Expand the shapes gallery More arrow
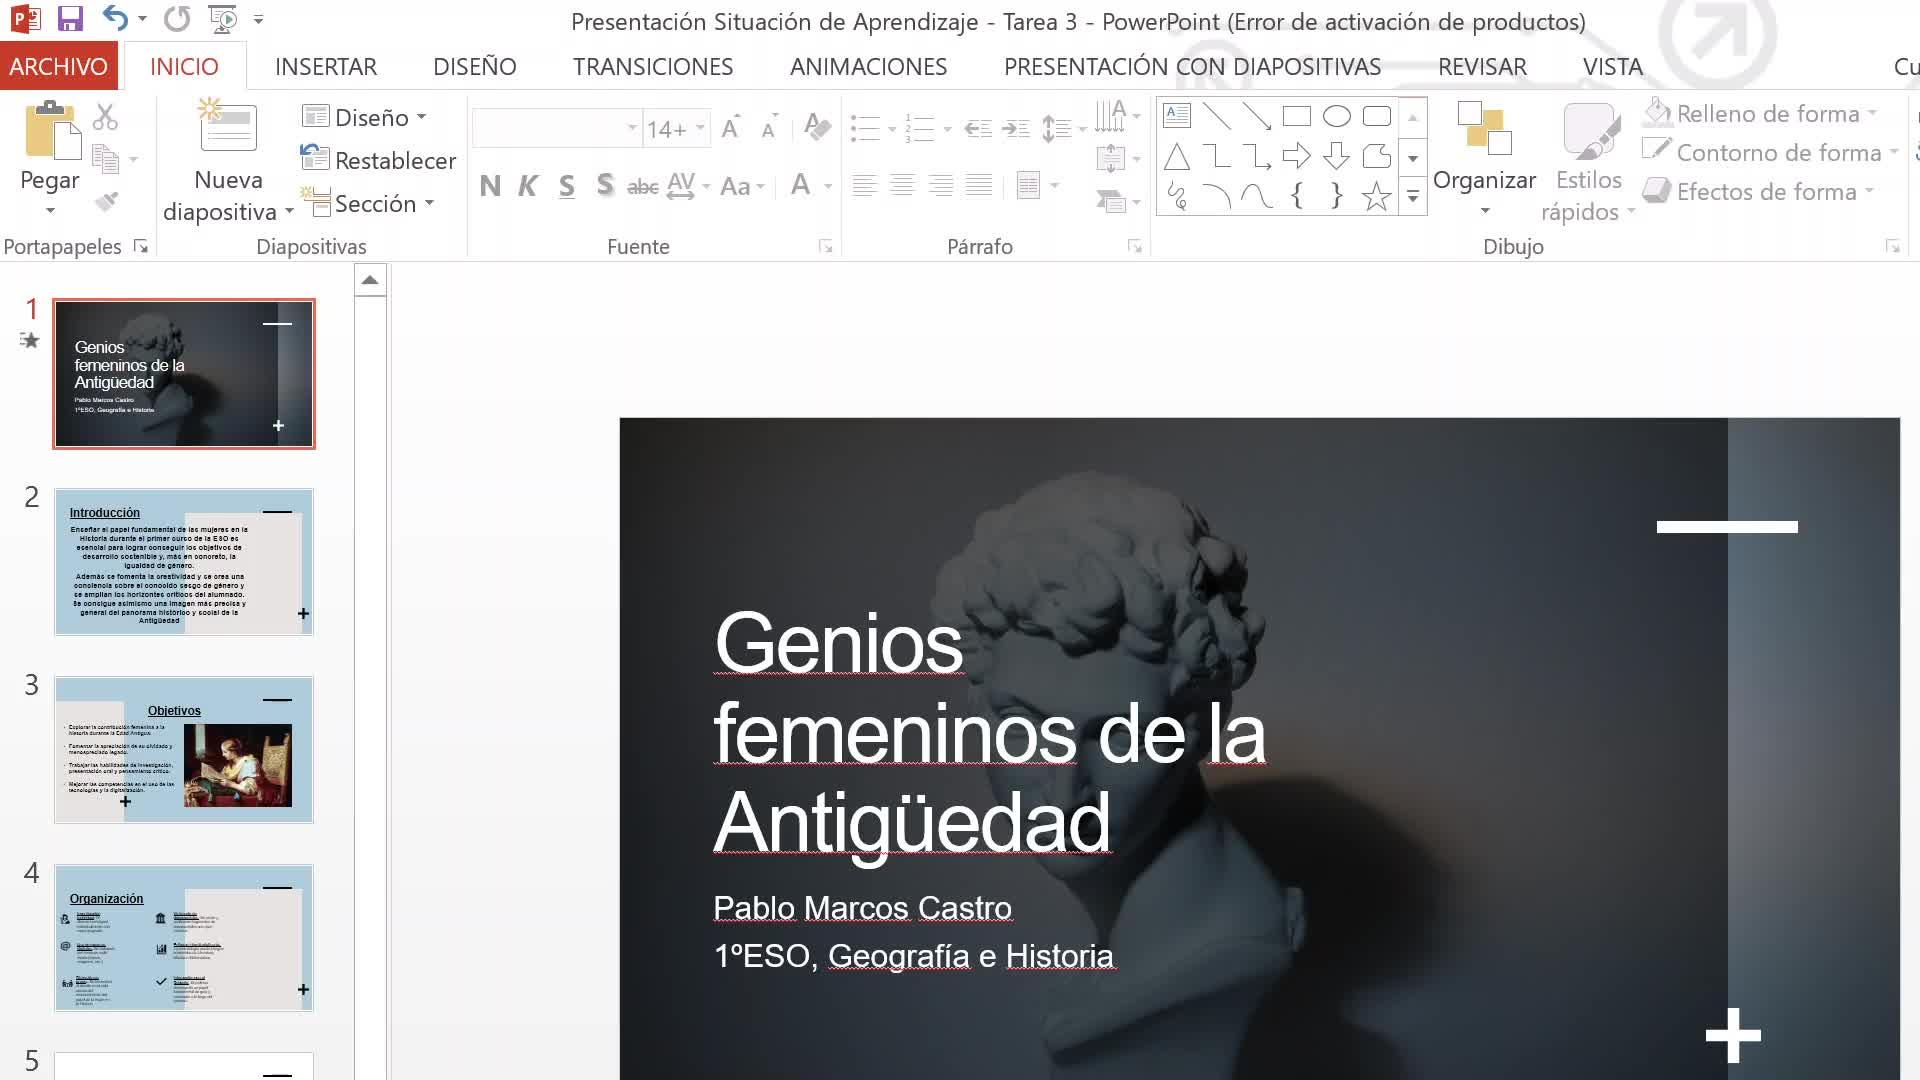 click(x=1412, y=197)
